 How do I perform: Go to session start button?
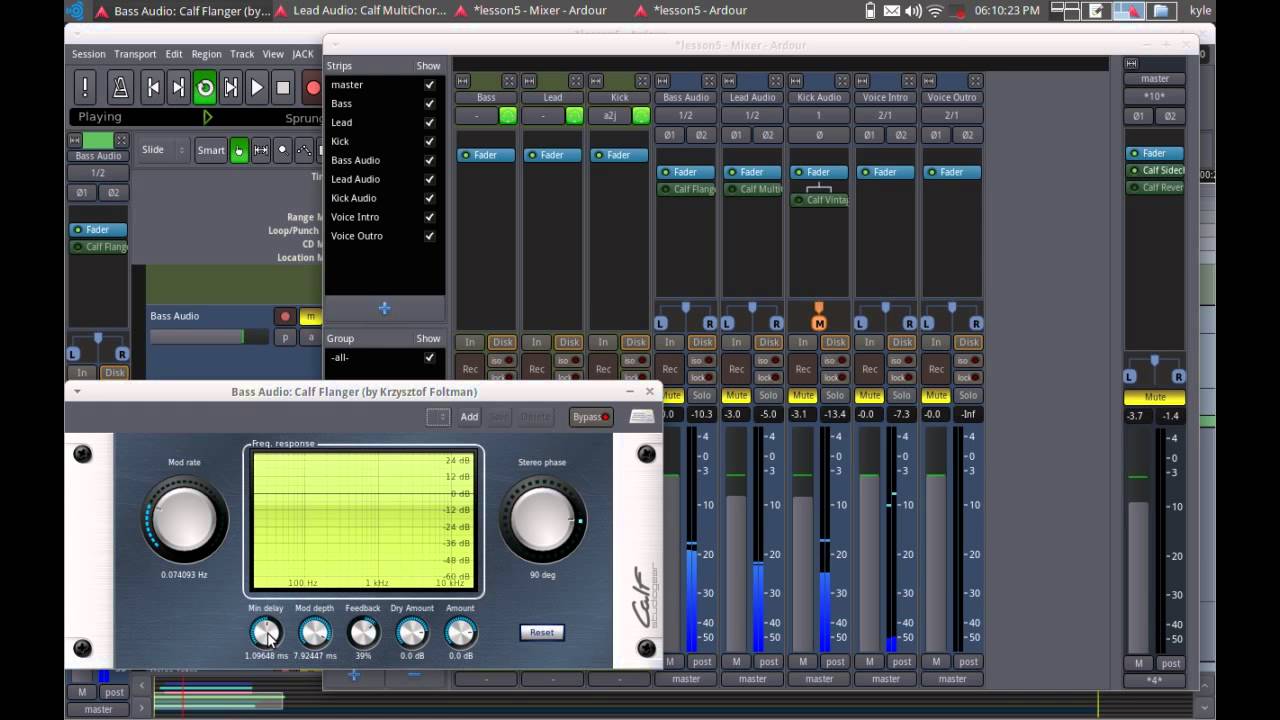[x=153, y=88]
